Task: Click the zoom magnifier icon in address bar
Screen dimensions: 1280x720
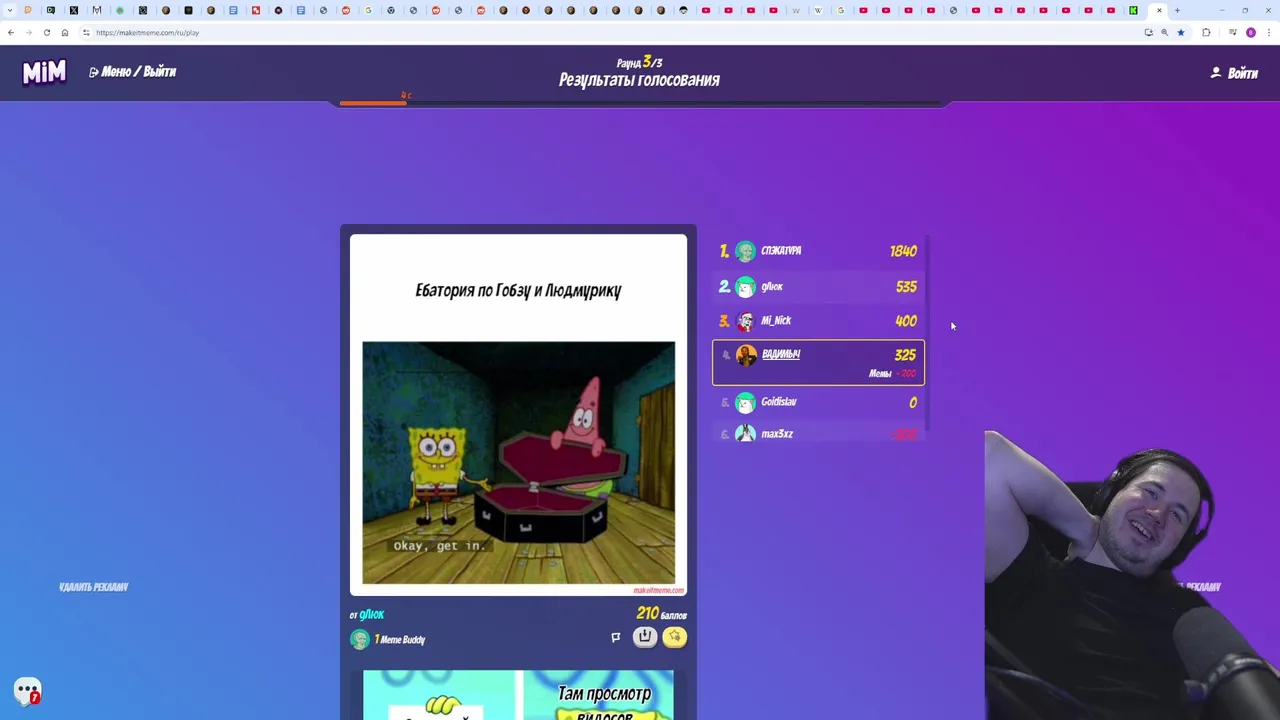Action: point(1164,33)
